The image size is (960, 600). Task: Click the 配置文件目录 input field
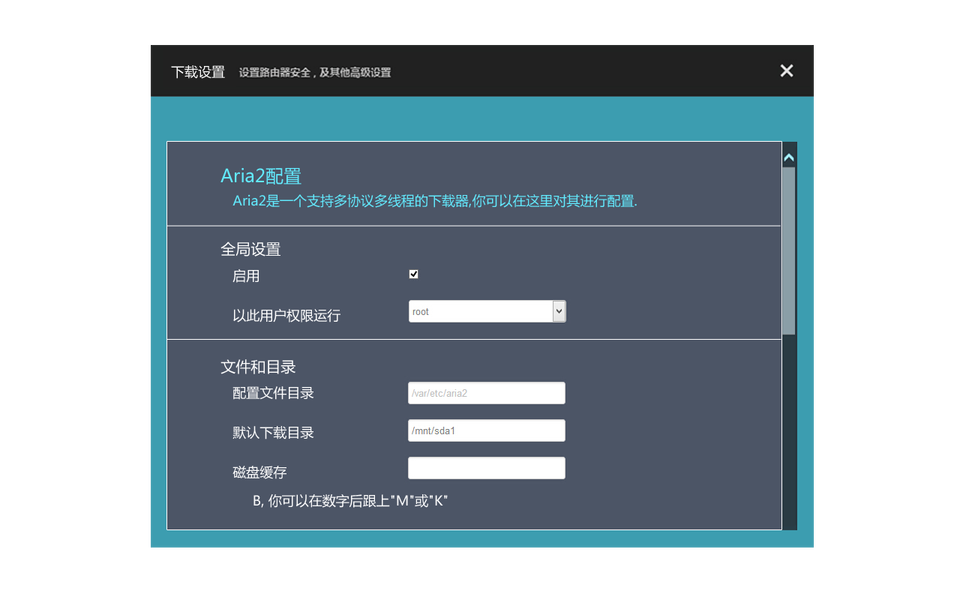486,393
